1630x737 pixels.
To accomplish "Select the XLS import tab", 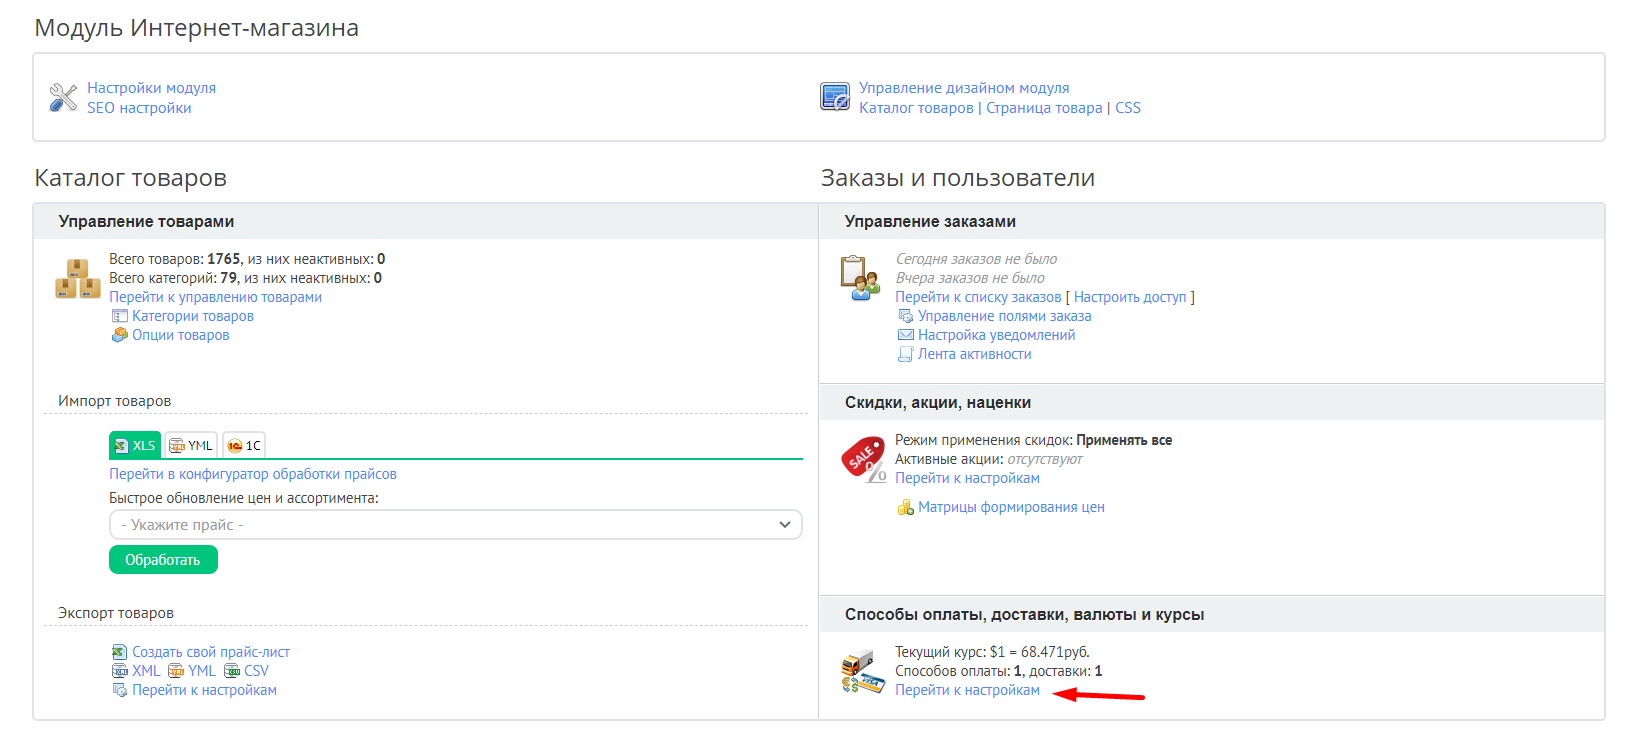I will coord(135,446).
